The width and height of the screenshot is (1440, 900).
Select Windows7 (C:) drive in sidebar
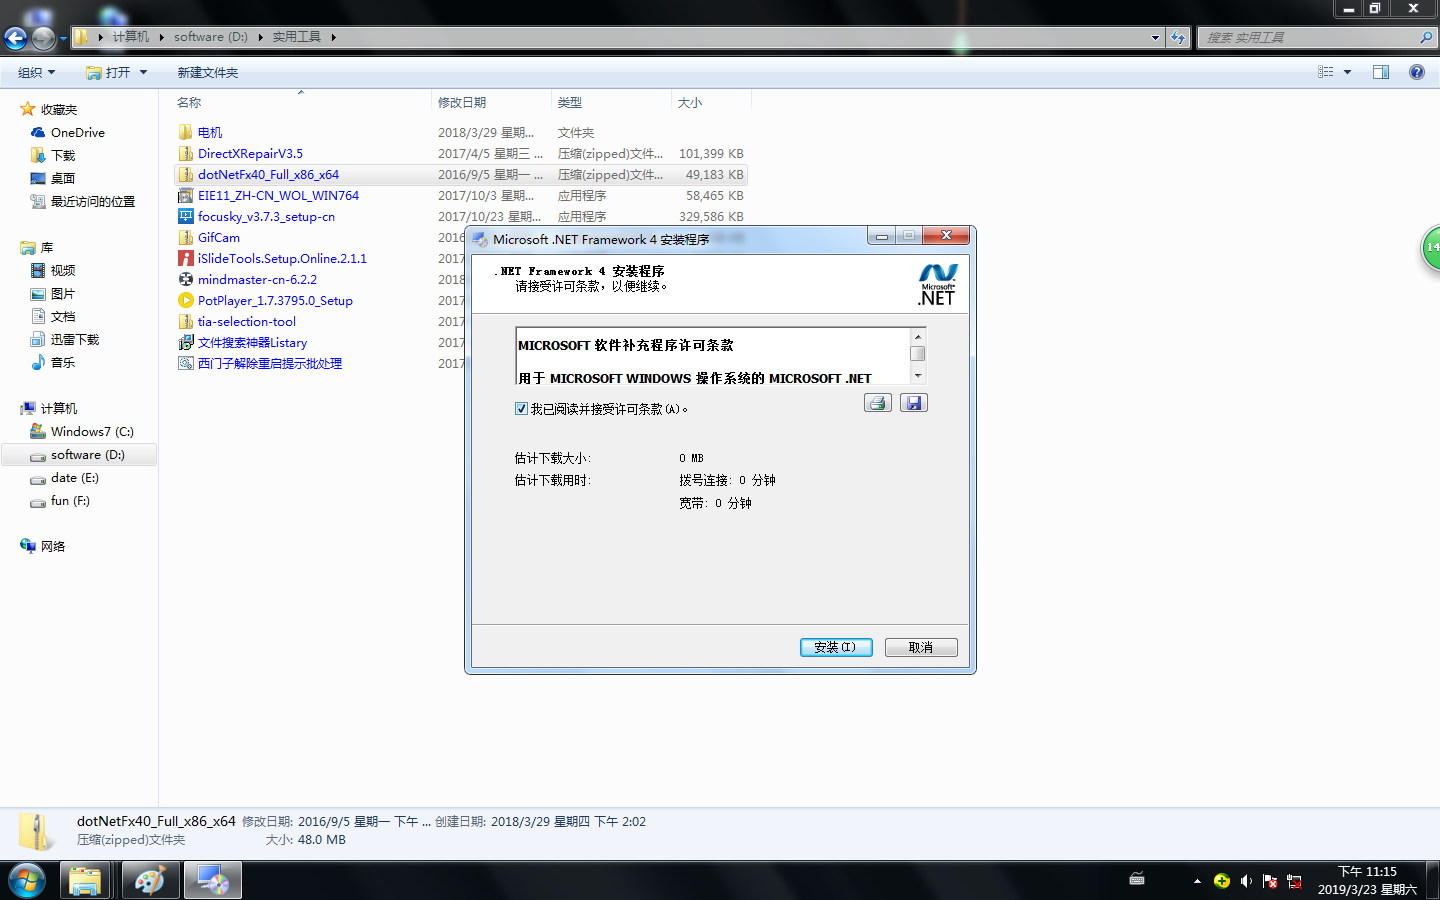point(91,432)
